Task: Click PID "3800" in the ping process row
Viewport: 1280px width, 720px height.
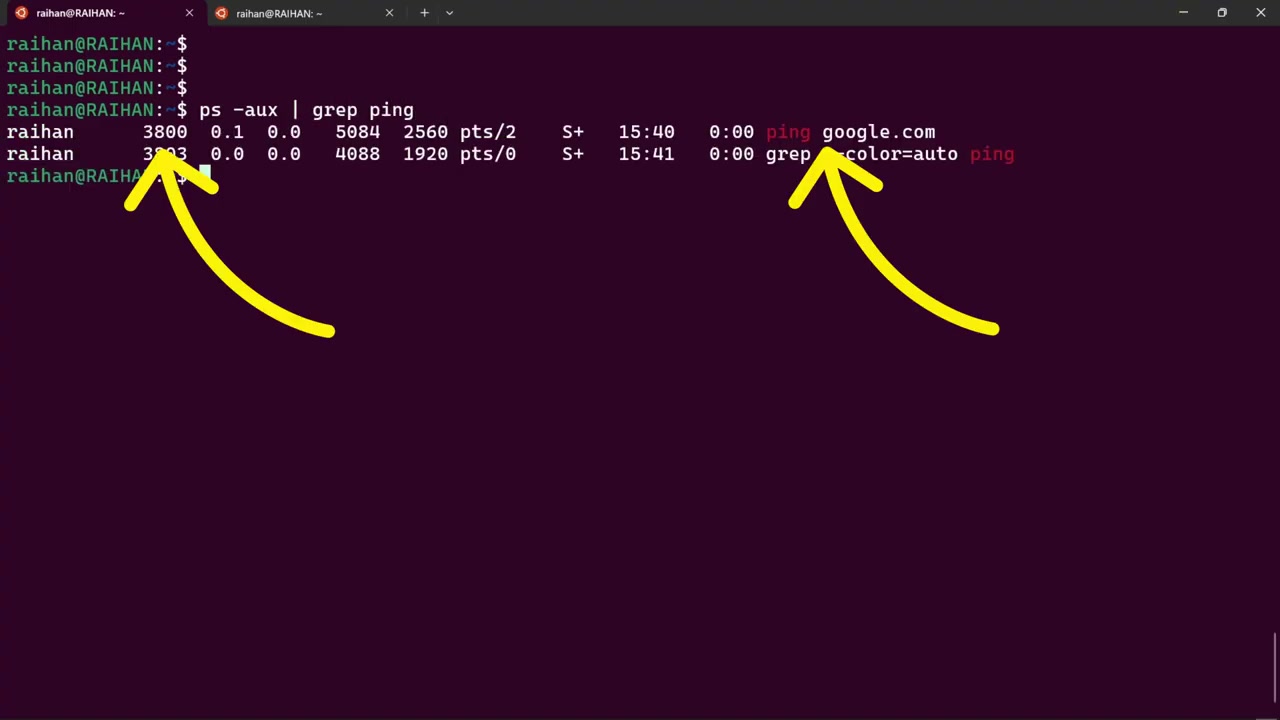Action: tap(165, 132)
